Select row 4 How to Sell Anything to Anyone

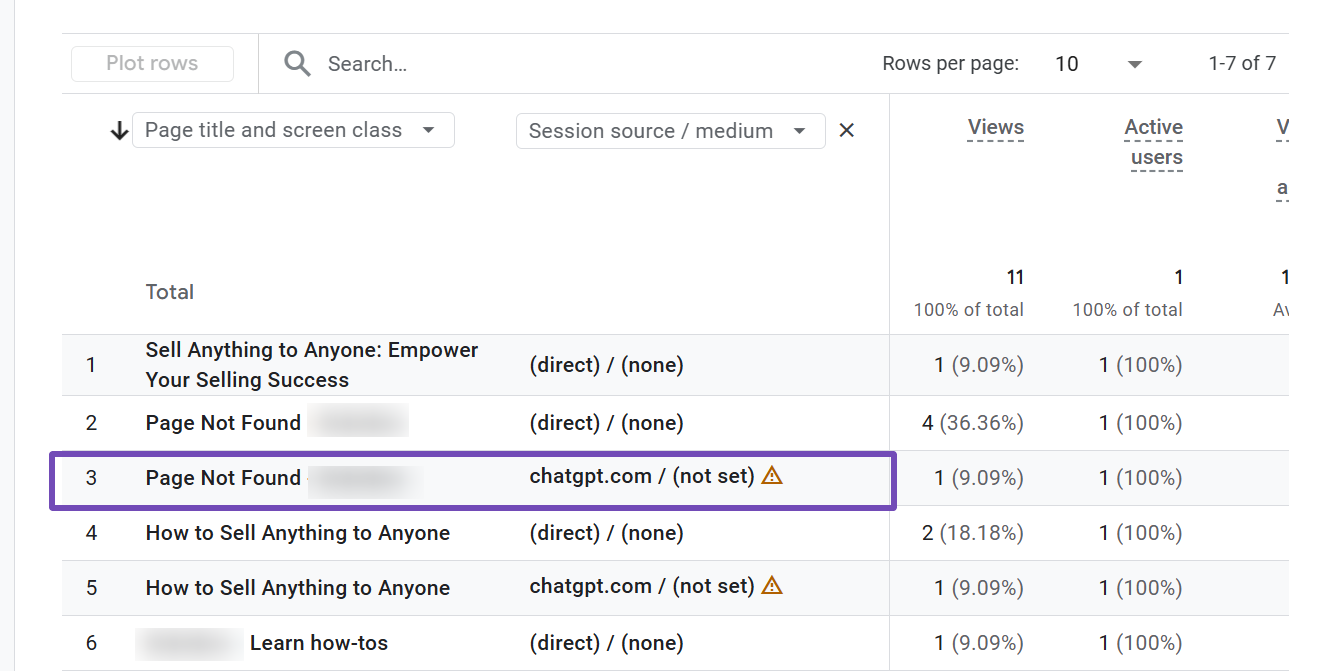[x=297, y=533]
